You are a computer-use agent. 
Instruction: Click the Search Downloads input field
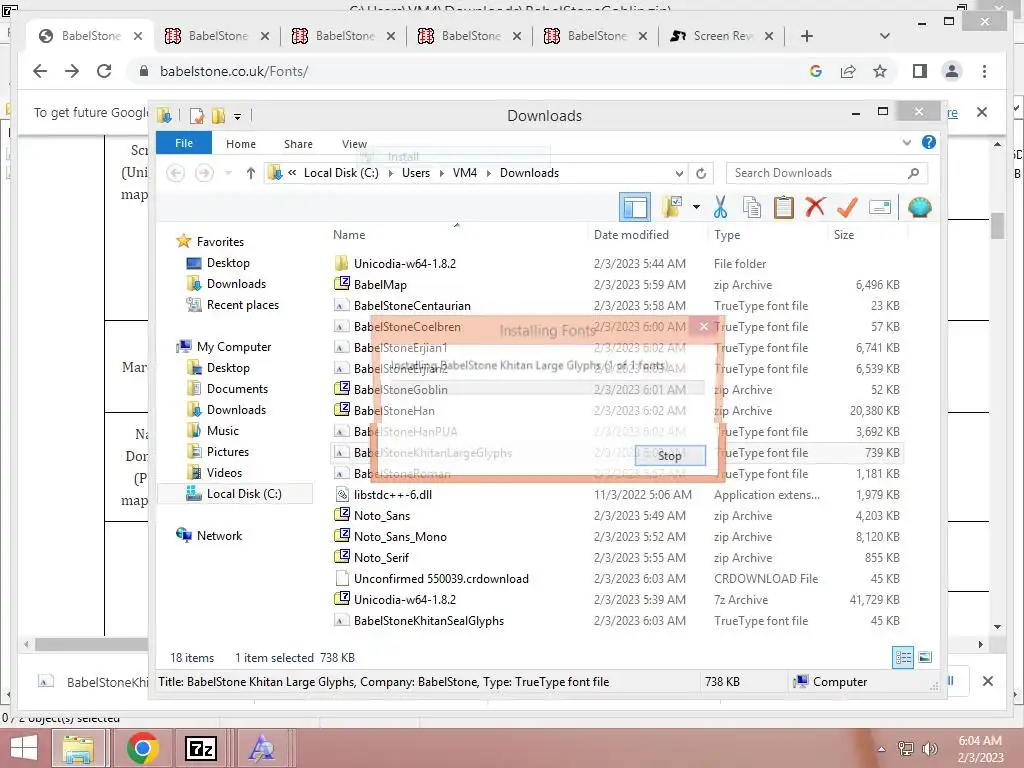(826, 173)
